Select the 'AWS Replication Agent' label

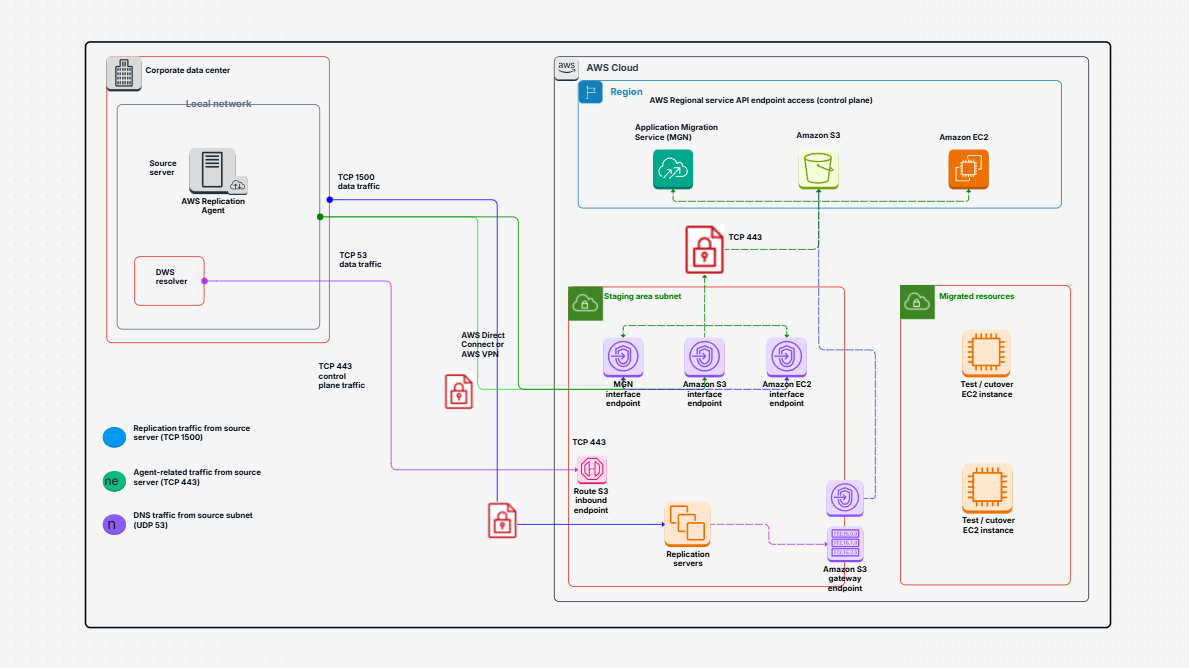[213, 205]
